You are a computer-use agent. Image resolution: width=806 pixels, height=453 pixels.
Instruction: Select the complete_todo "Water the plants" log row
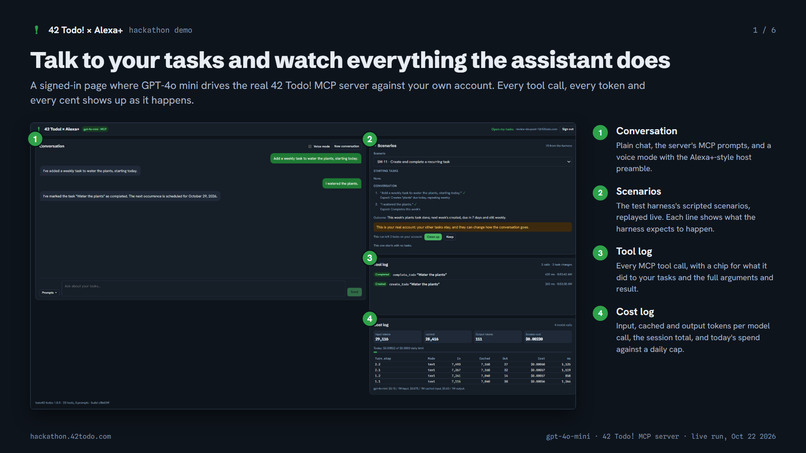[473, 275]
